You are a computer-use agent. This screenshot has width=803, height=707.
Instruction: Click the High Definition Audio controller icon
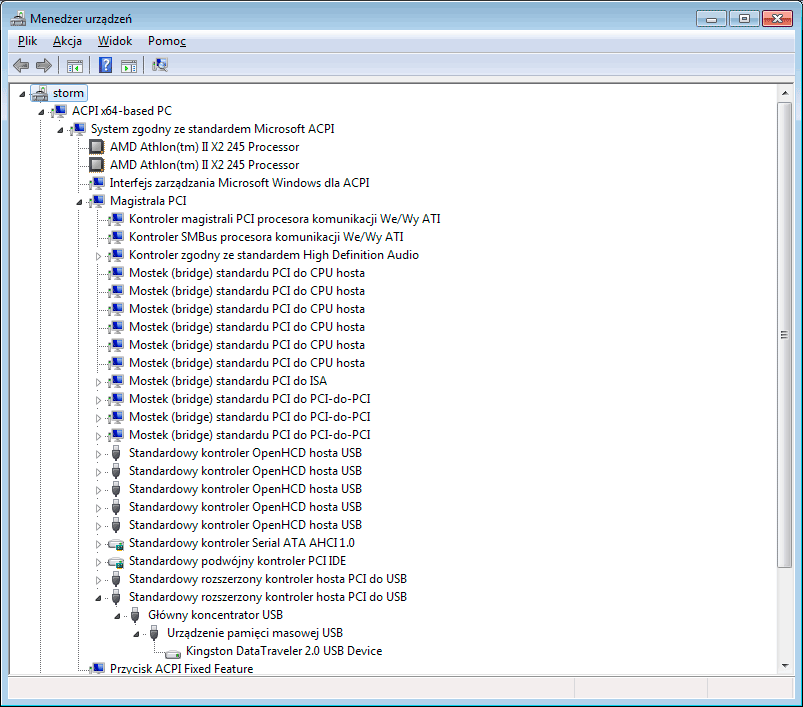pos(116,255)
